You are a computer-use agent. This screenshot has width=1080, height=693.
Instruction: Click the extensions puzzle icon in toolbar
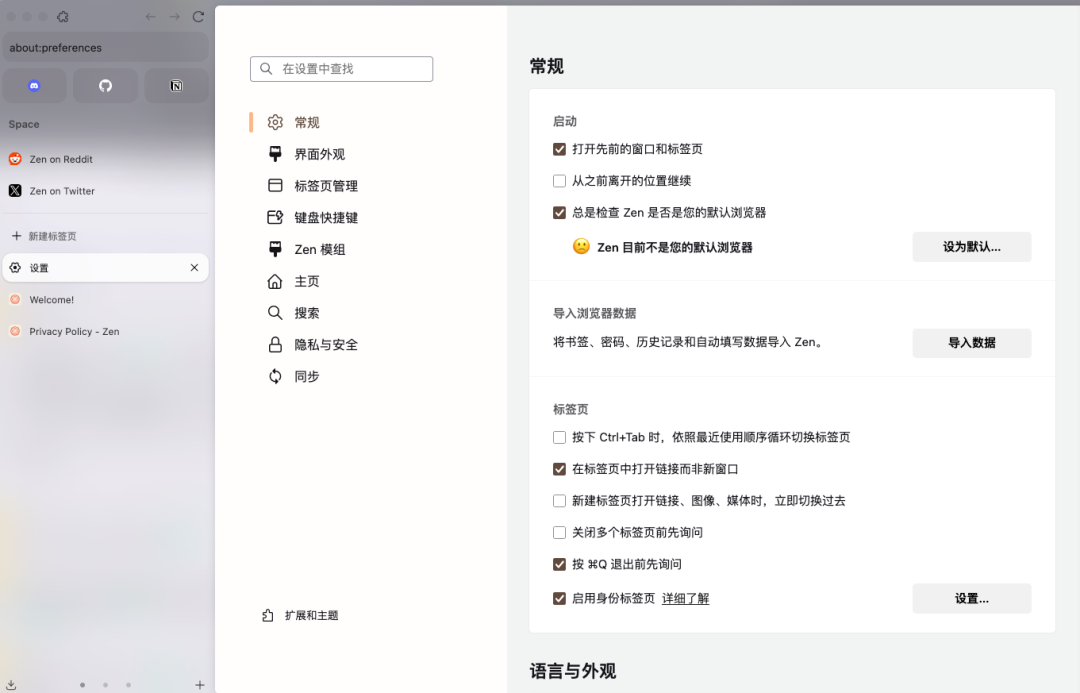[63, 17]
